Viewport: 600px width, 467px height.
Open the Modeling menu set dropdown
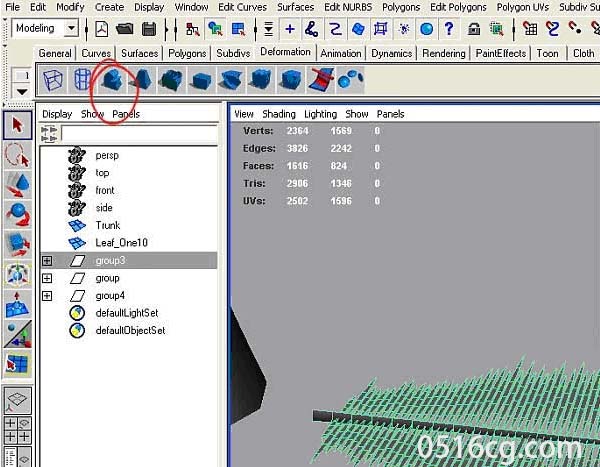71,29
